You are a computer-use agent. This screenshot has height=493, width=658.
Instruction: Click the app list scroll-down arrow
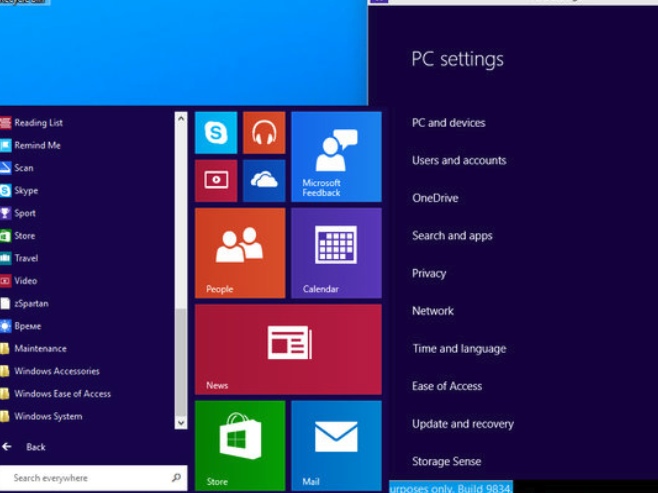point(181,423)
